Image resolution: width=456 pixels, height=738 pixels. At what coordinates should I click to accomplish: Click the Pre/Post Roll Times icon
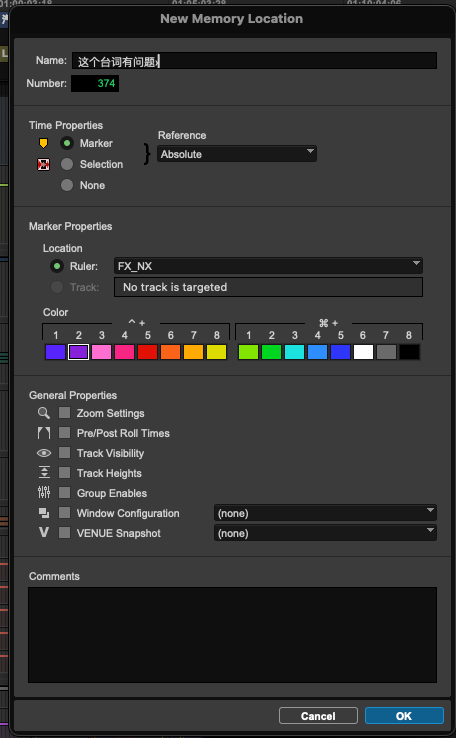click(x=44, y=433)
